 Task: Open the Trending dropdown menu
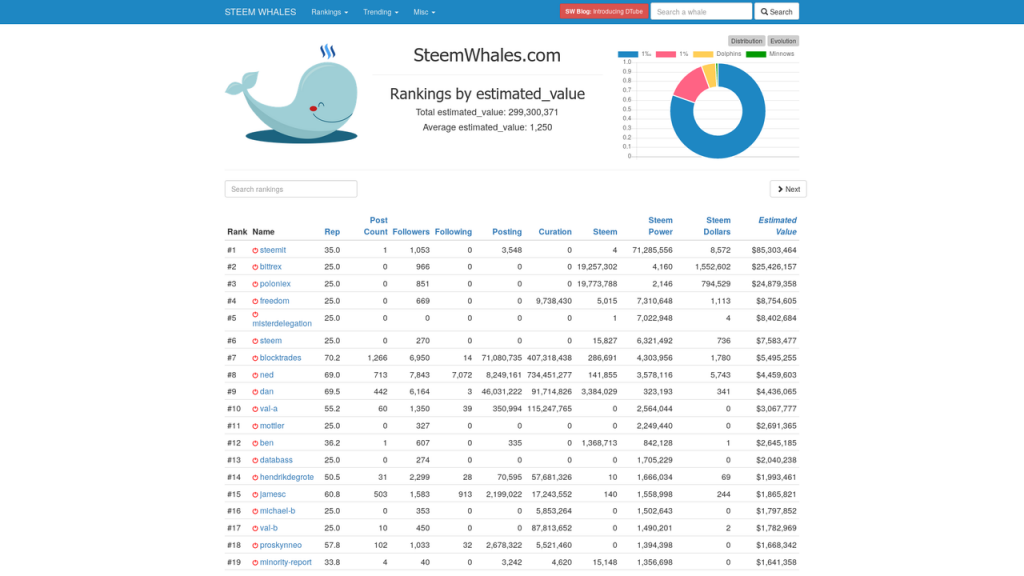pos(381,12)
